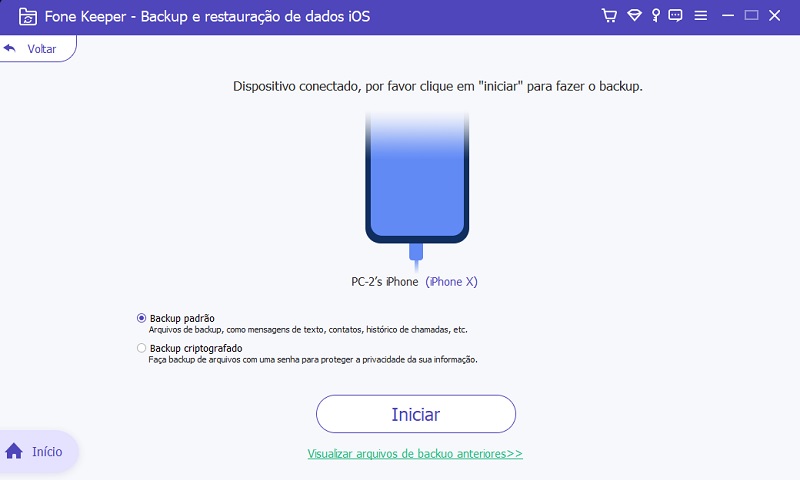Select the Backup criptografado radio button

coord(141,348)
